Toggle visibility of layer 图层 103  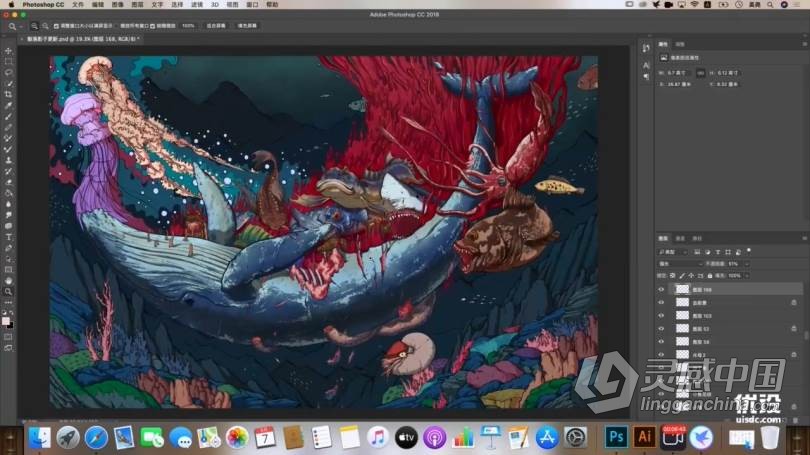(661, 315)
